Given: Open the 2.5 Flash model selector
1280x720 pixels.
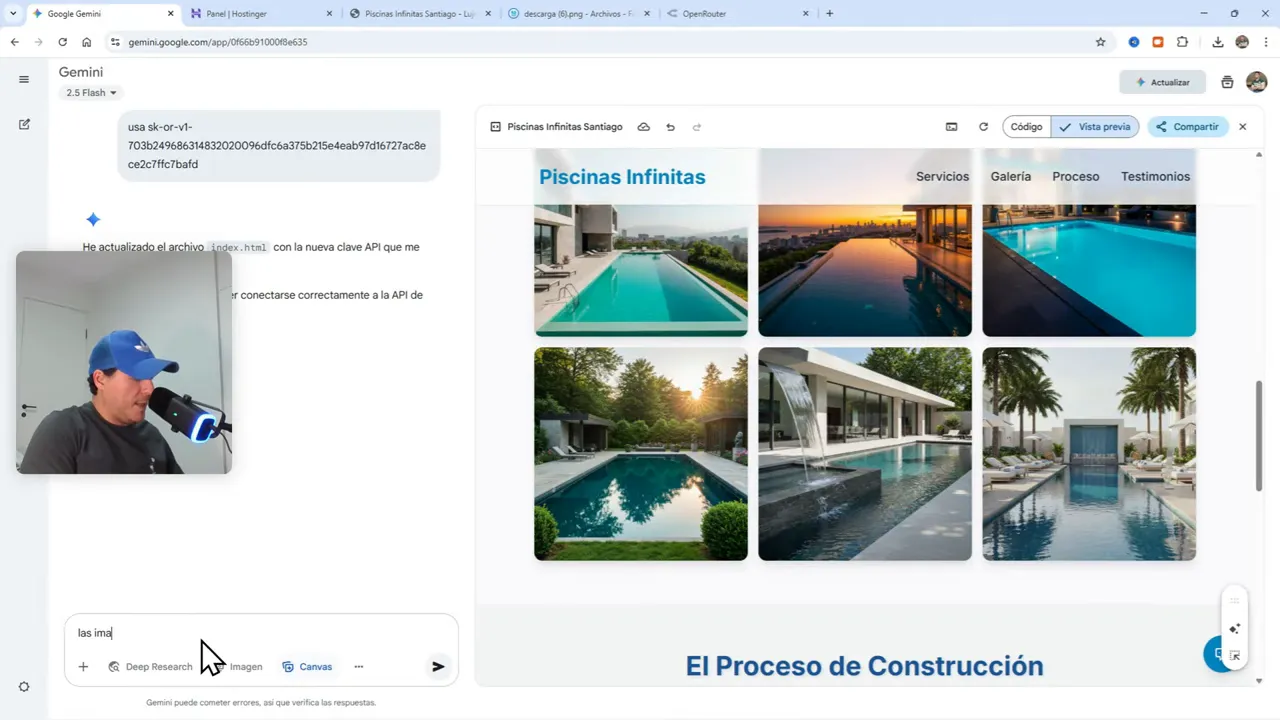Looking at the screenshot, I should pyautogui.click(x=90, y=92).
